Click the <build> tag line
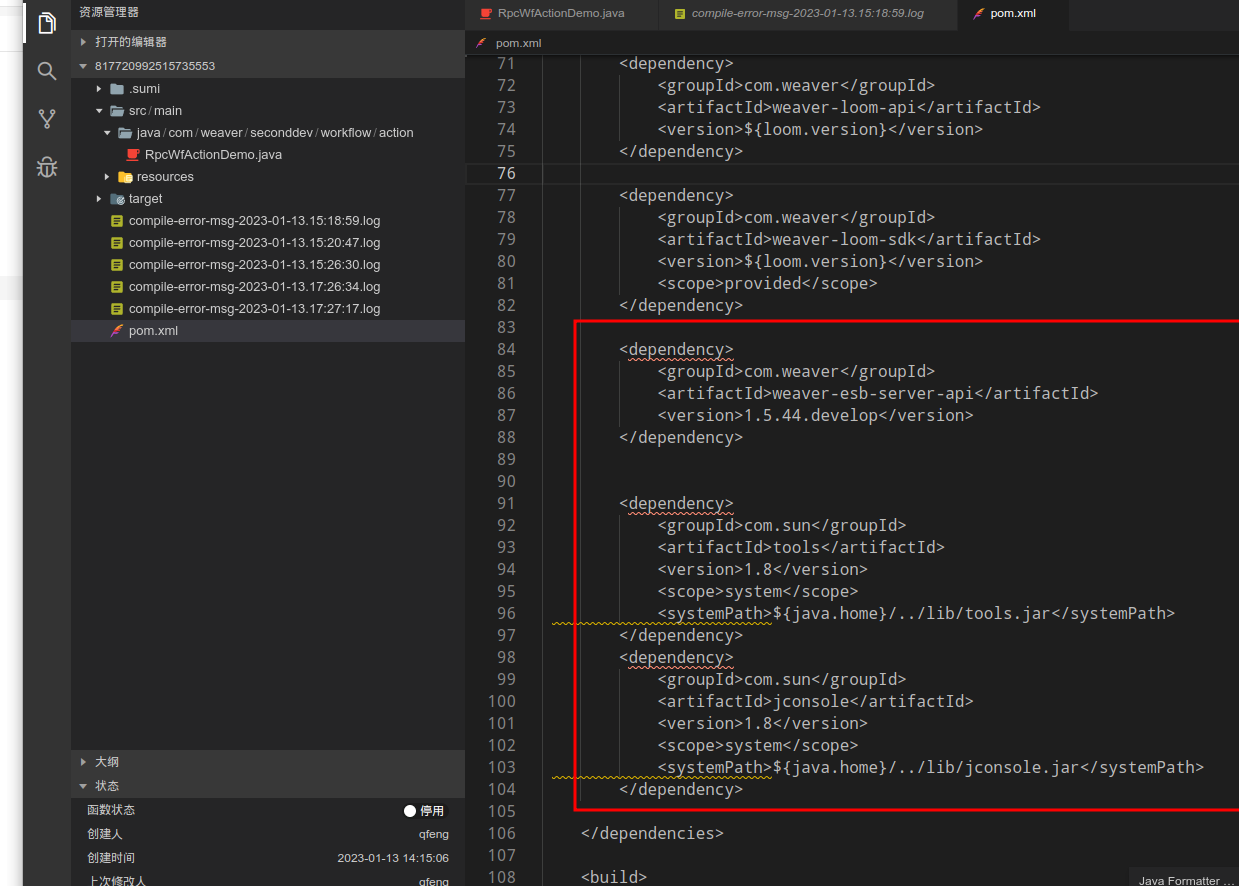Image resolution: width=1239 pixels, height=886 pixels. point(614,877)
